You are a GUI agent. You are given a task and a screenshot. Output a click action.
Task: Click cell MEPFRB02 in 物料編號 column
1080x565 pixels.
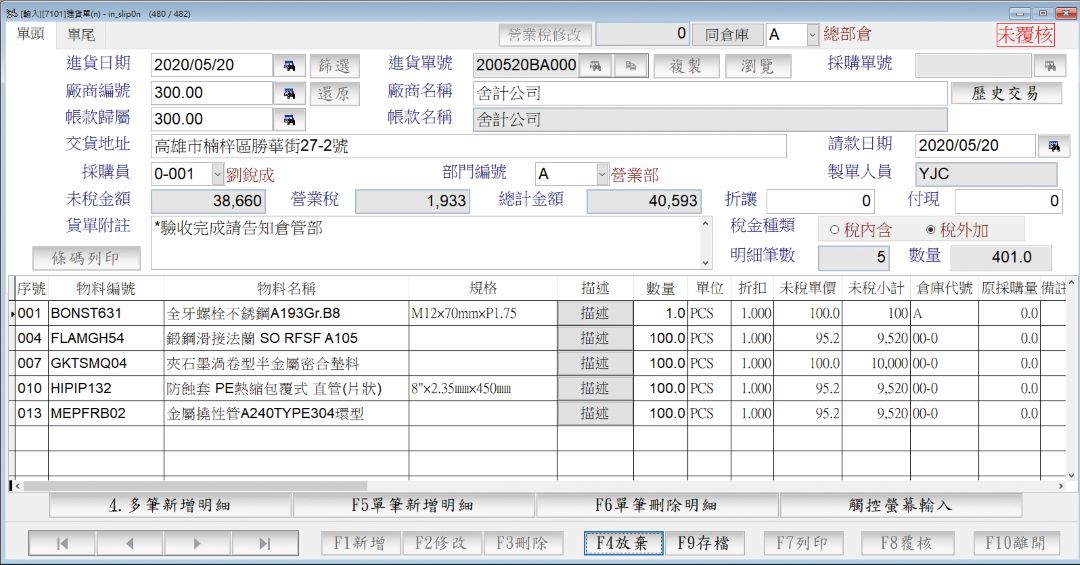tap(106, 413)
